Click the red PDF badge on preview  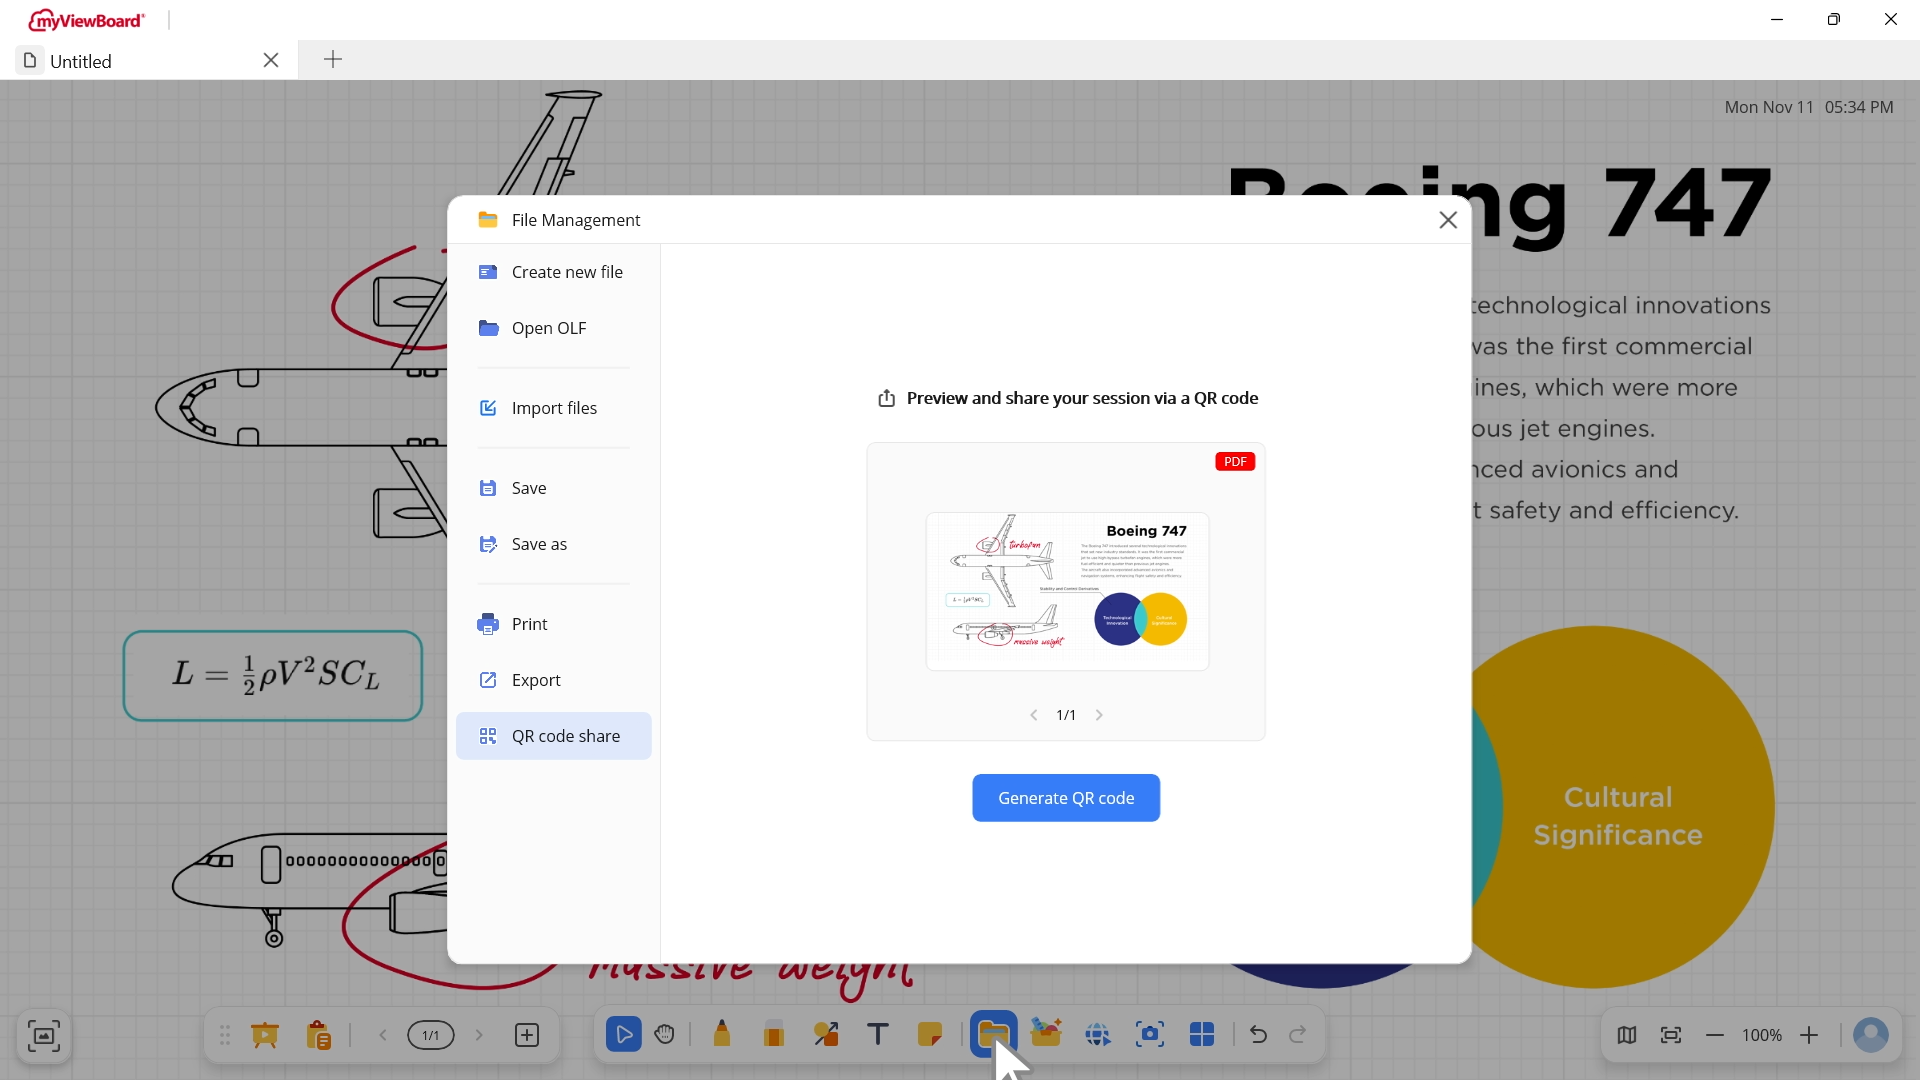coord(1235,461)
